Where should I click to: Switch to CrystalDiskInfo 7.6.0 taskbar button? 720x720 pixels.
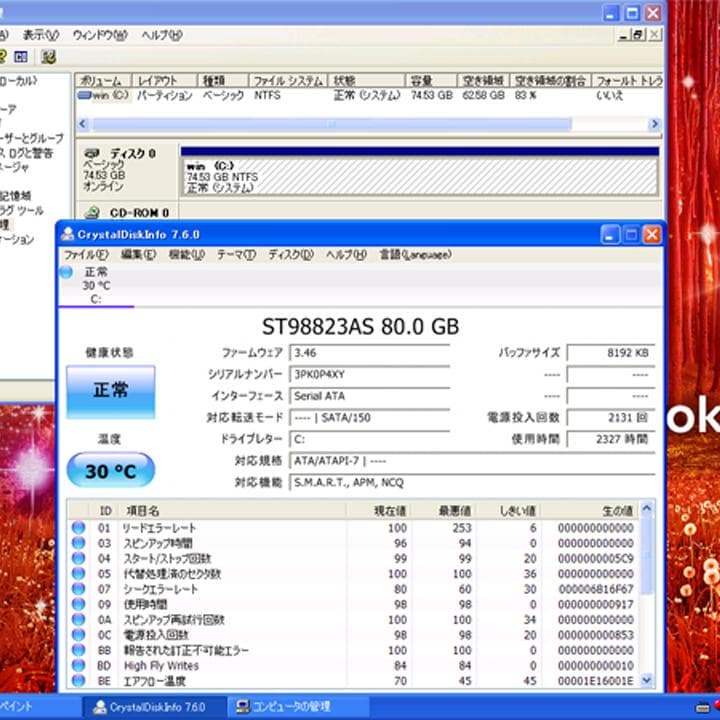pos(154,707)
